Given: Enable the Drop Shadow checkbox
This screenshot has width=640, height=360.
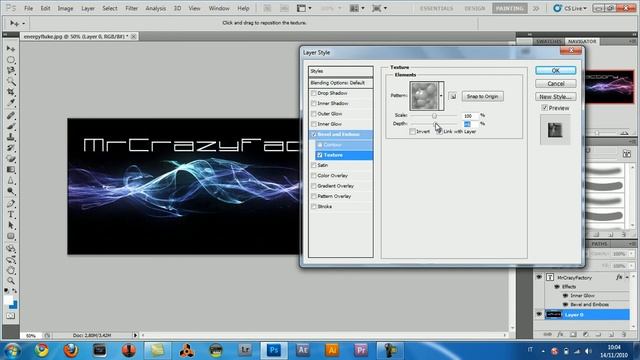Looking at the screenshot, I should pos(313,93).
